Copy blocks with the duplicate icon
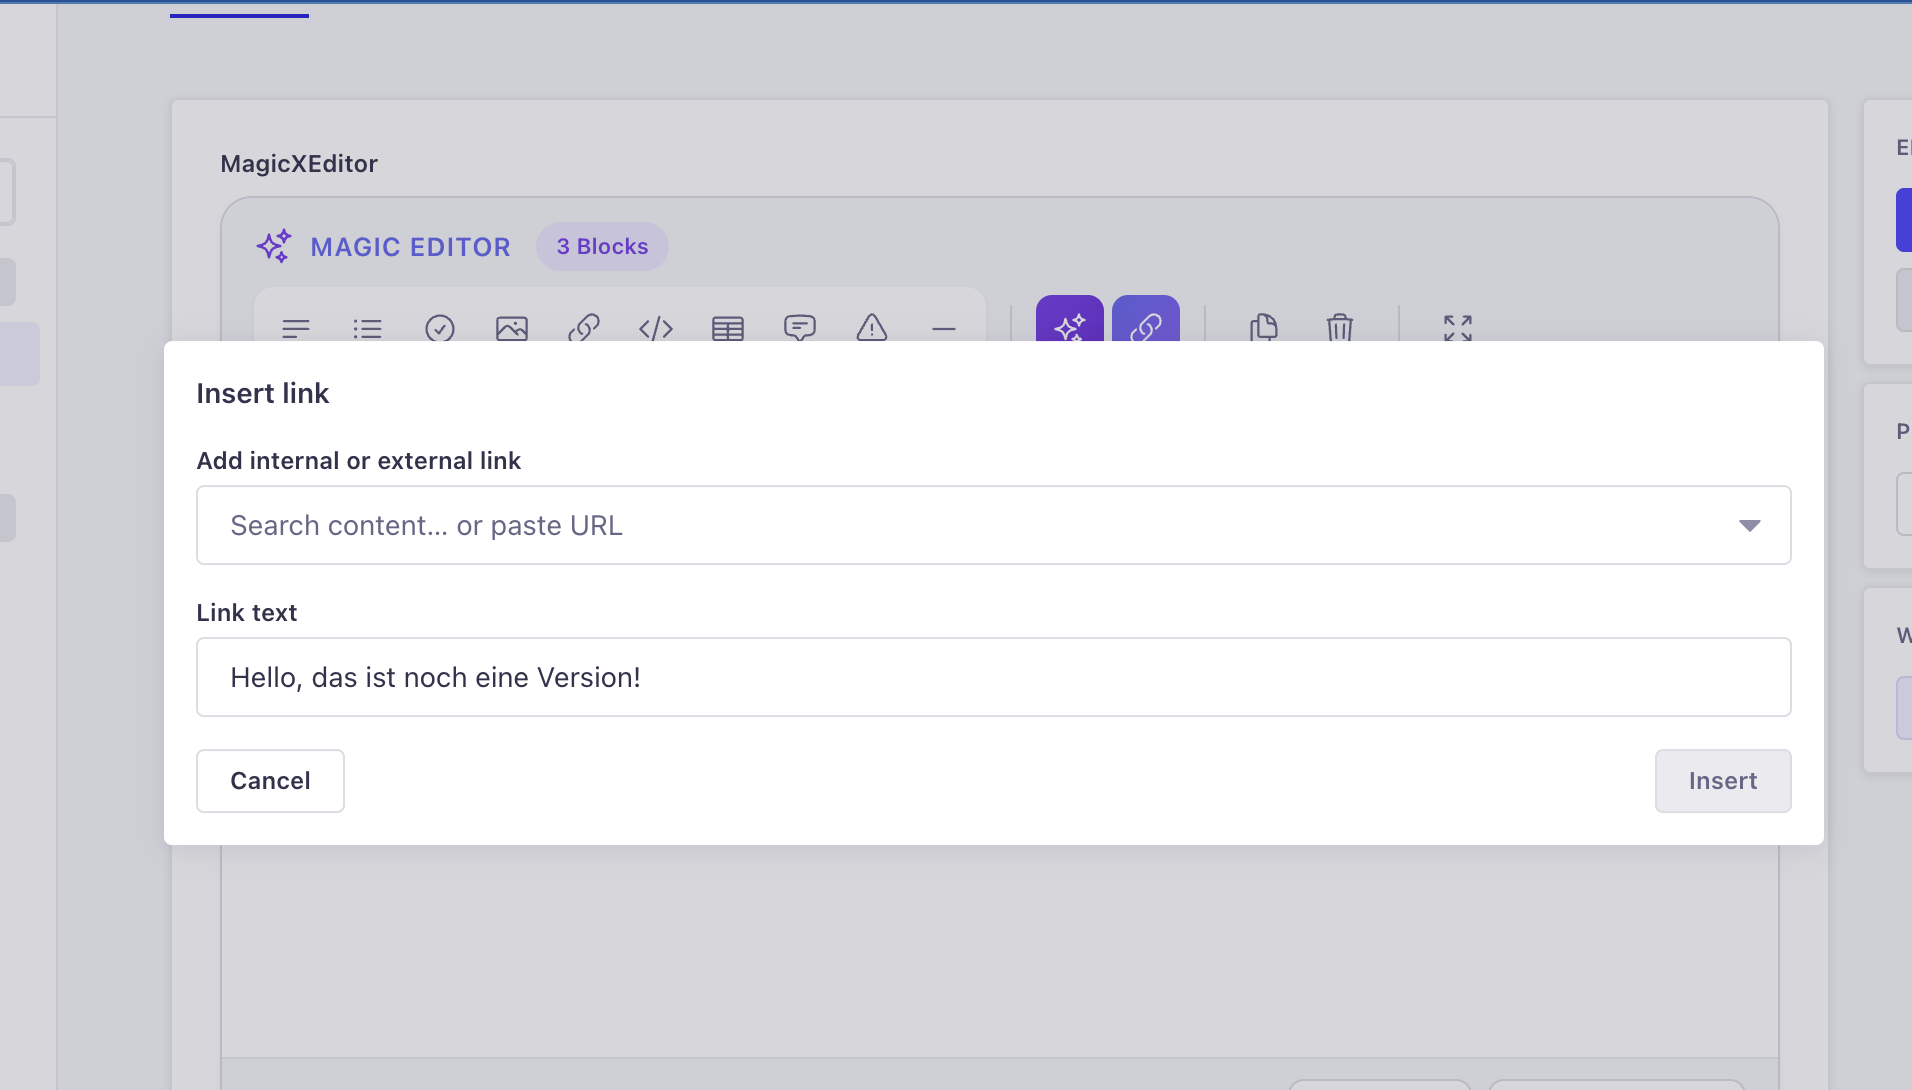Screen dimensions: 1912x1090 (1264, 327)
